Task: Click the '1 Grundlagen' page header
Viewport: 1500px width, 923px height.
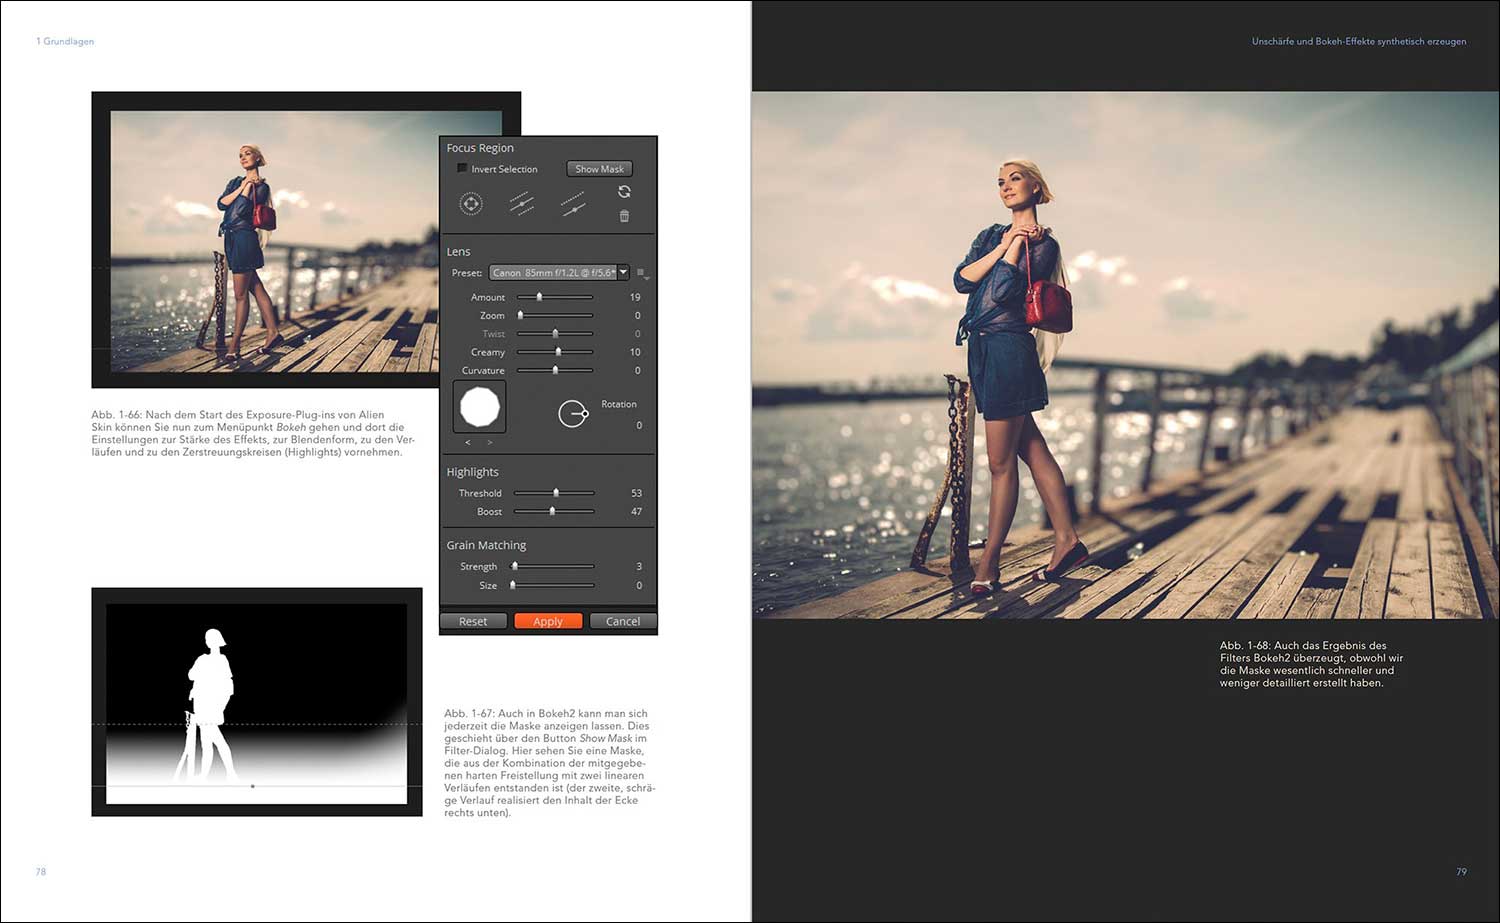Action: pyautogui.click(x=65, y=41)
